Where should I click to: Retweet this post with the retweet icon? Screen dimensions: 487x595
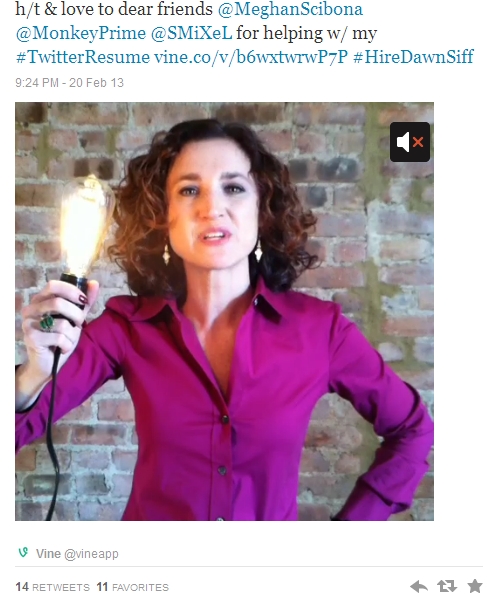(447, 586)
